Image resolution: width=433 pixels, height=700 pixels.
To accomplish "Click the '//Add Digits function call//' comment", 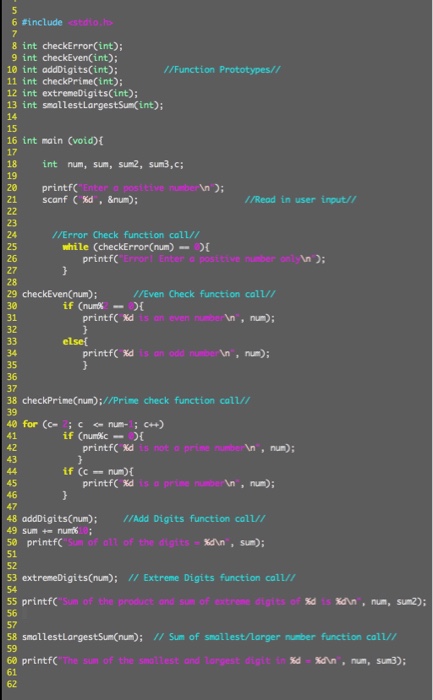I will point(194,519).
